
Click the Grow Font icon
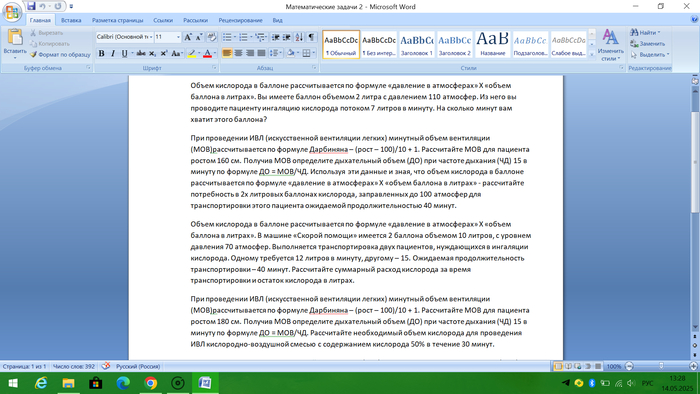(188, 37)
